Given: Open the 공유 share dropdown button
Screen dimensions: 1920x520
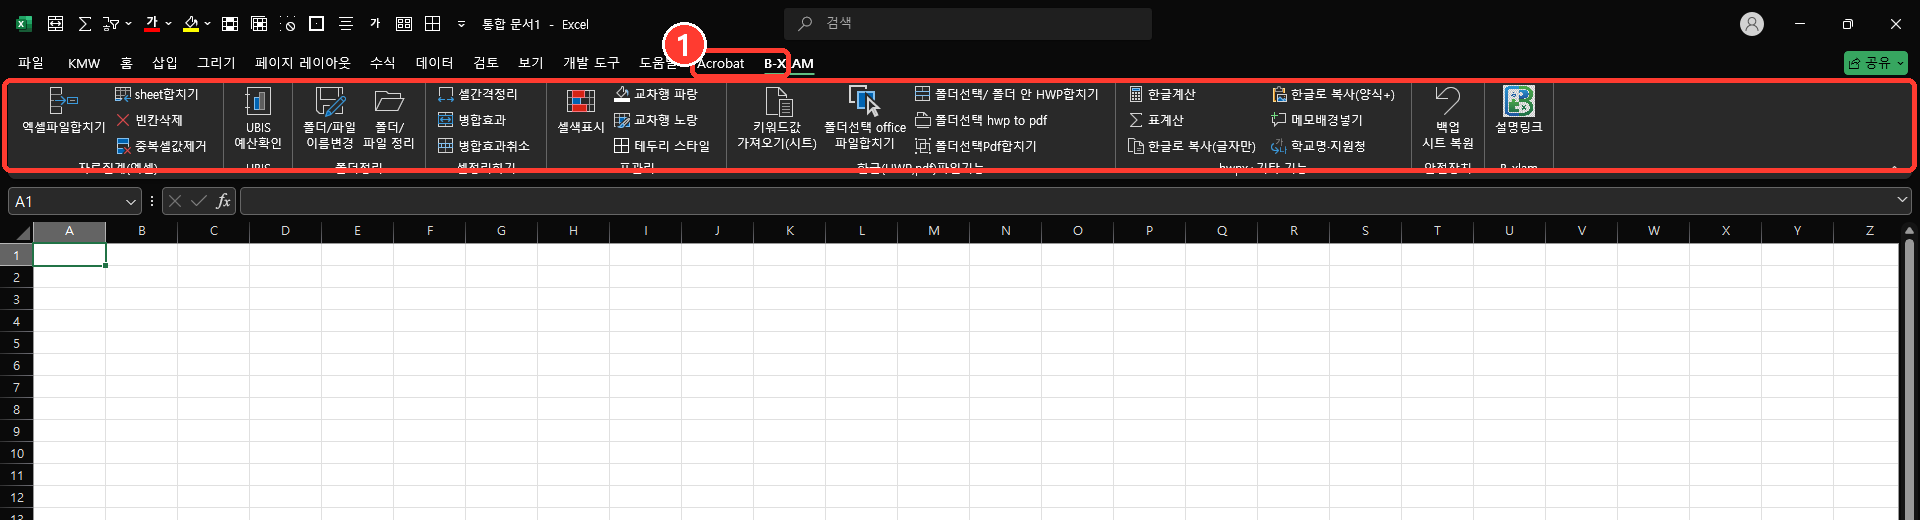Looking at the screenshot, I should (1875, 63).
